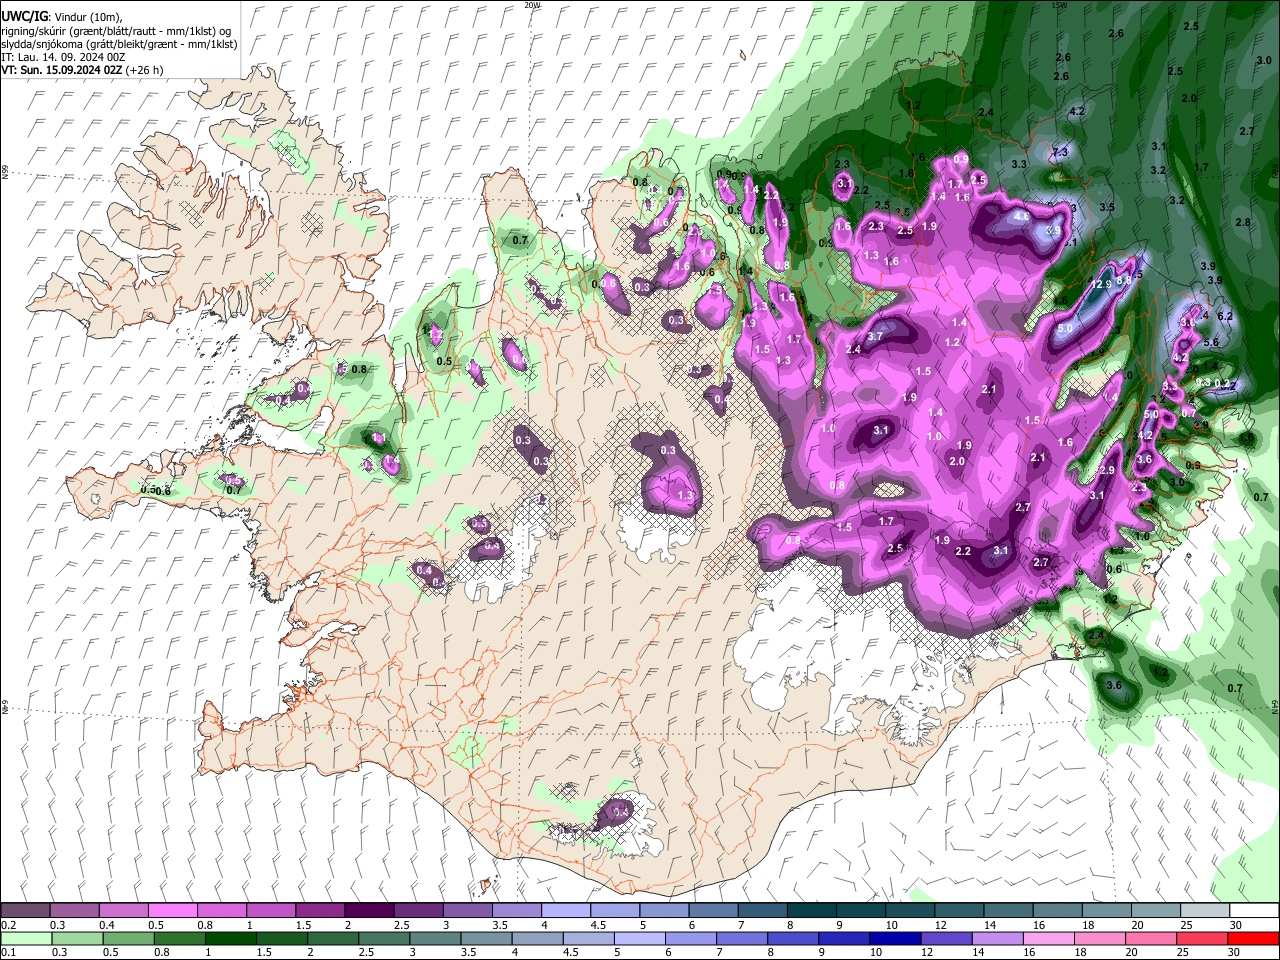Select the dark navy 10 swatch in lower legend
Image resolution: width=1280 pixels, height=960 pixels.
[894, 939]
